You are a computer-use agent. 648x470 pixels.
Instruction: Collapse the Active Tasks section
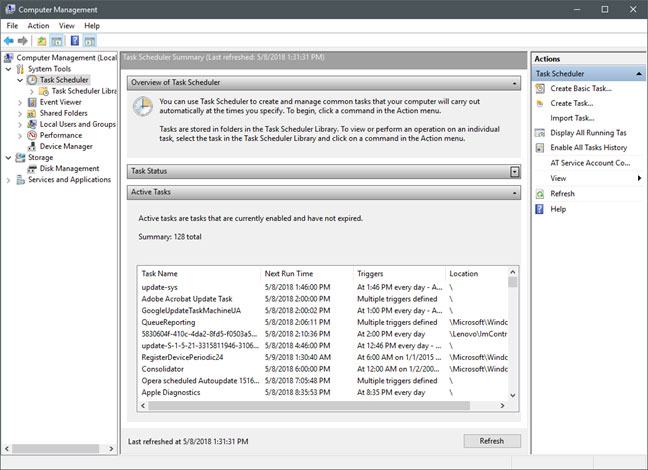click(515, 193)
